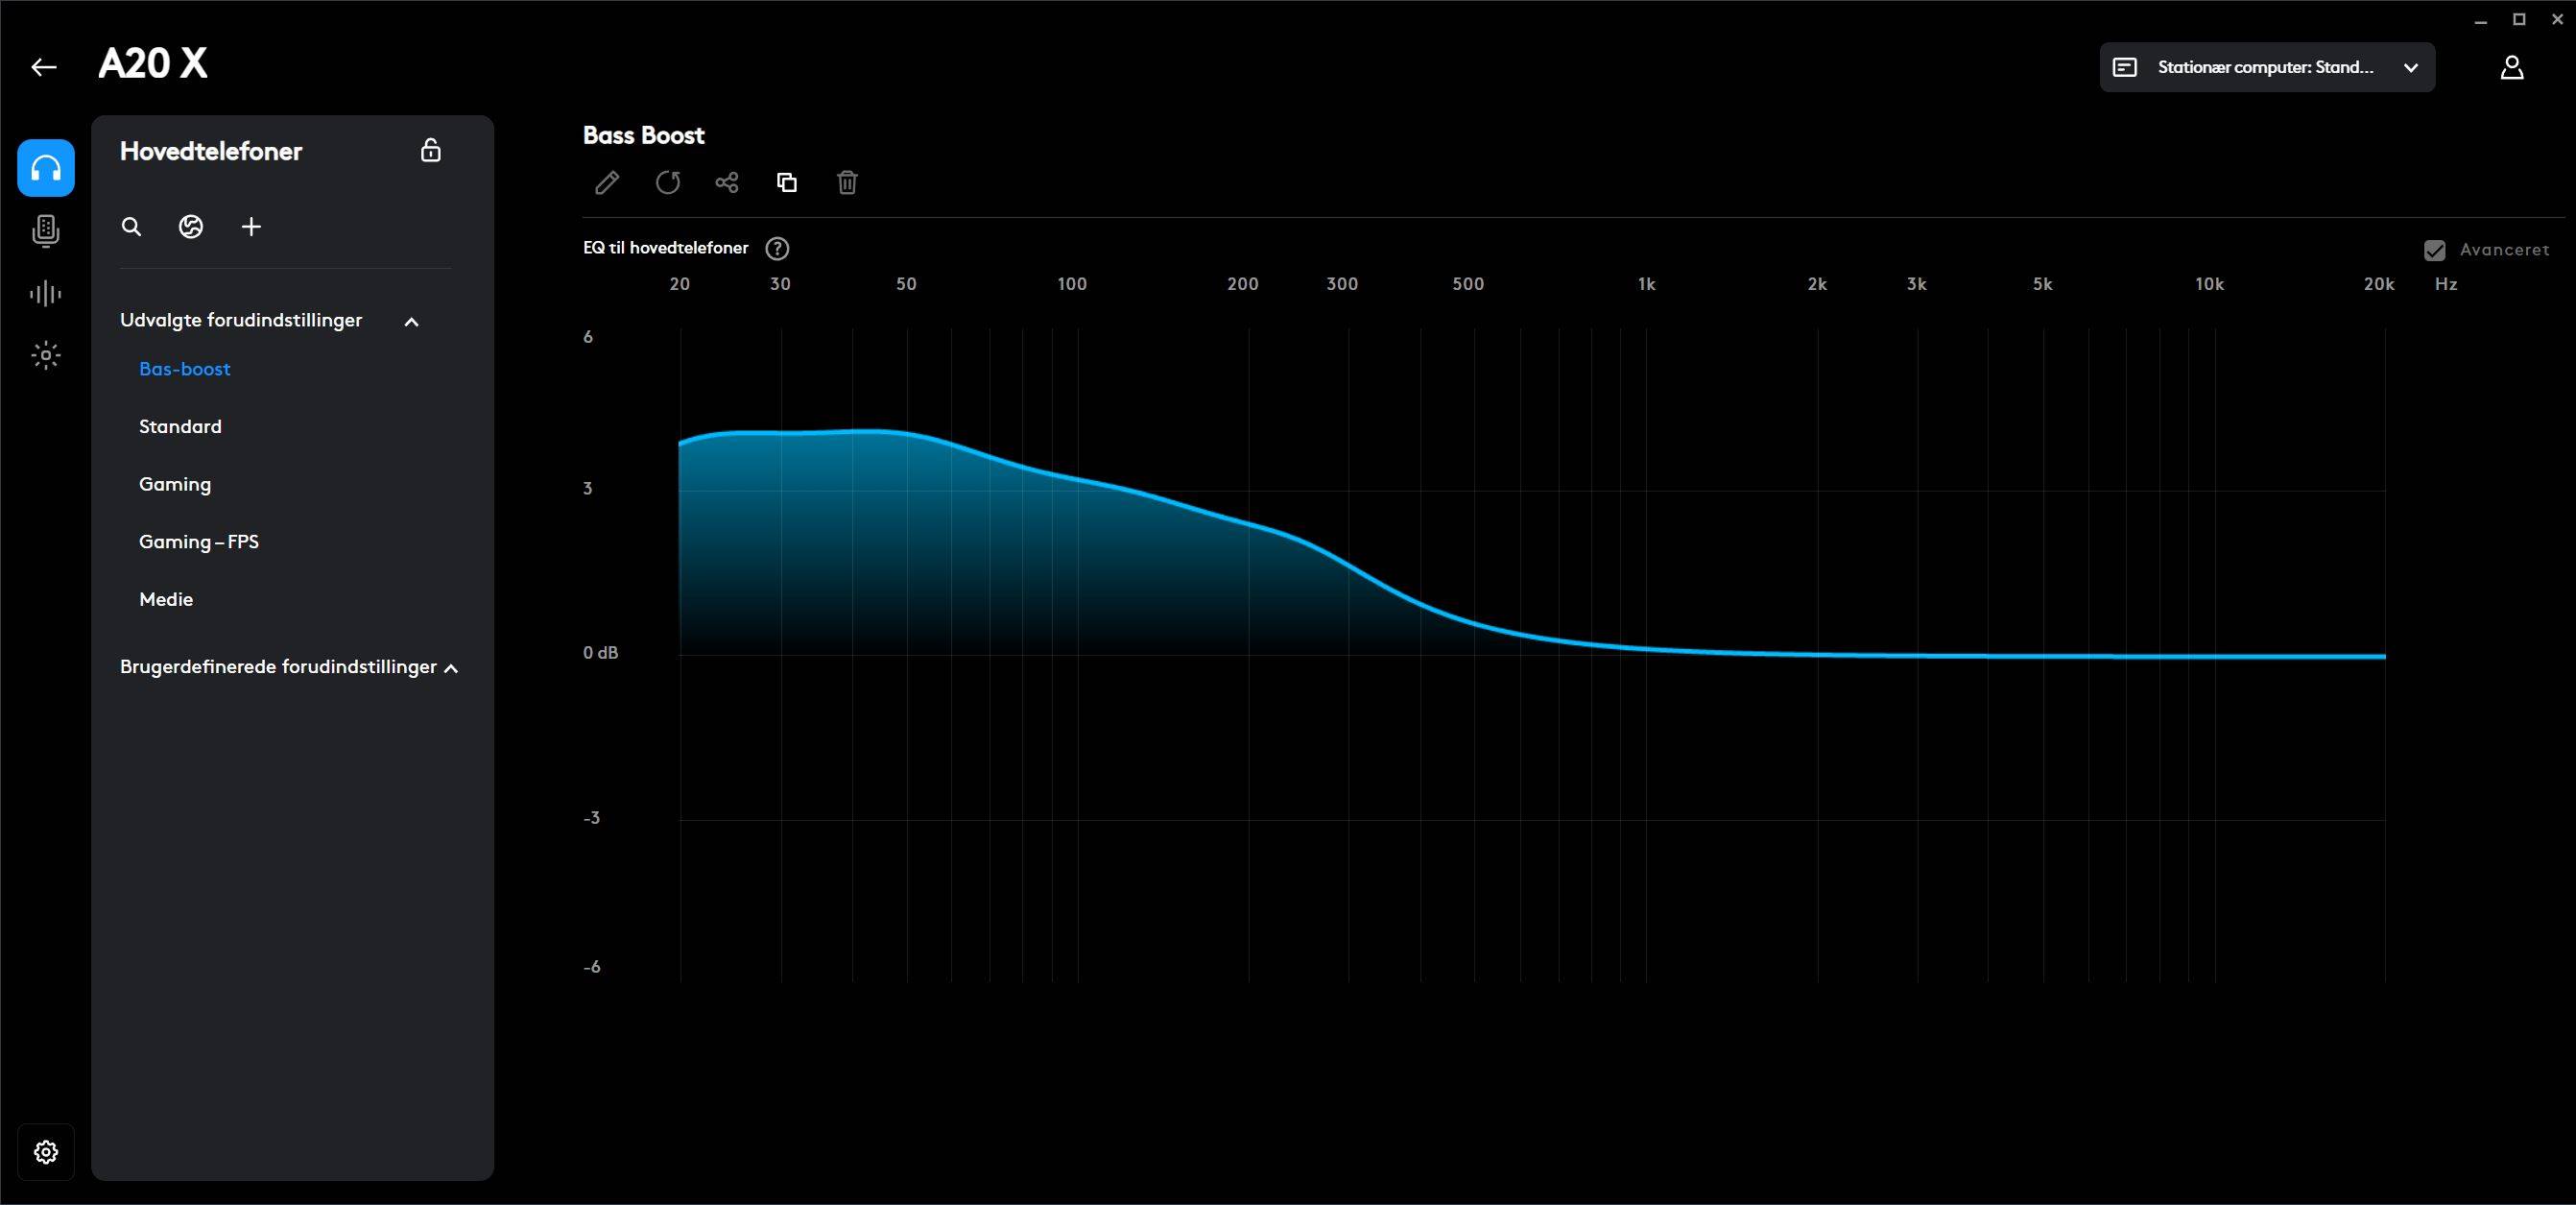Open lighting settings in sidebar

tap(46, 355)
